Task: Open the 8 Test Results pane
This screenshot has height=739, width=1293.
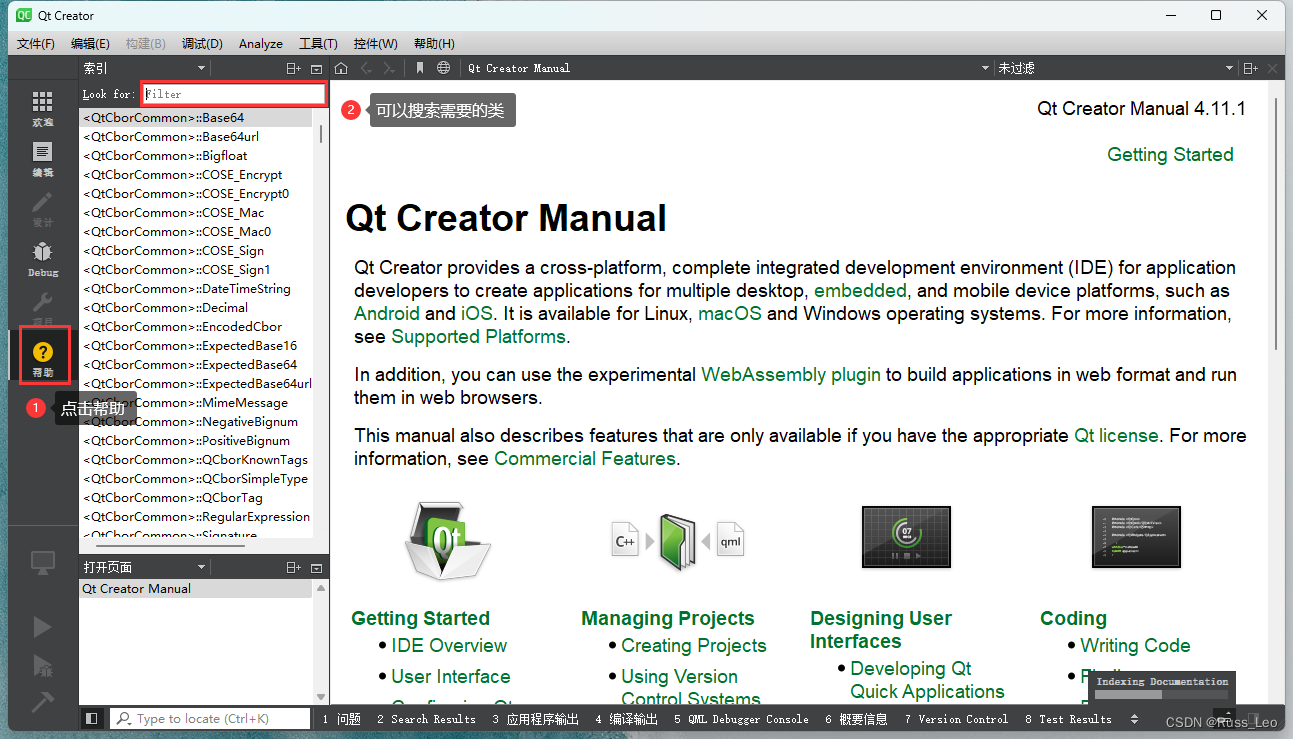Action: coord(1068,719)
